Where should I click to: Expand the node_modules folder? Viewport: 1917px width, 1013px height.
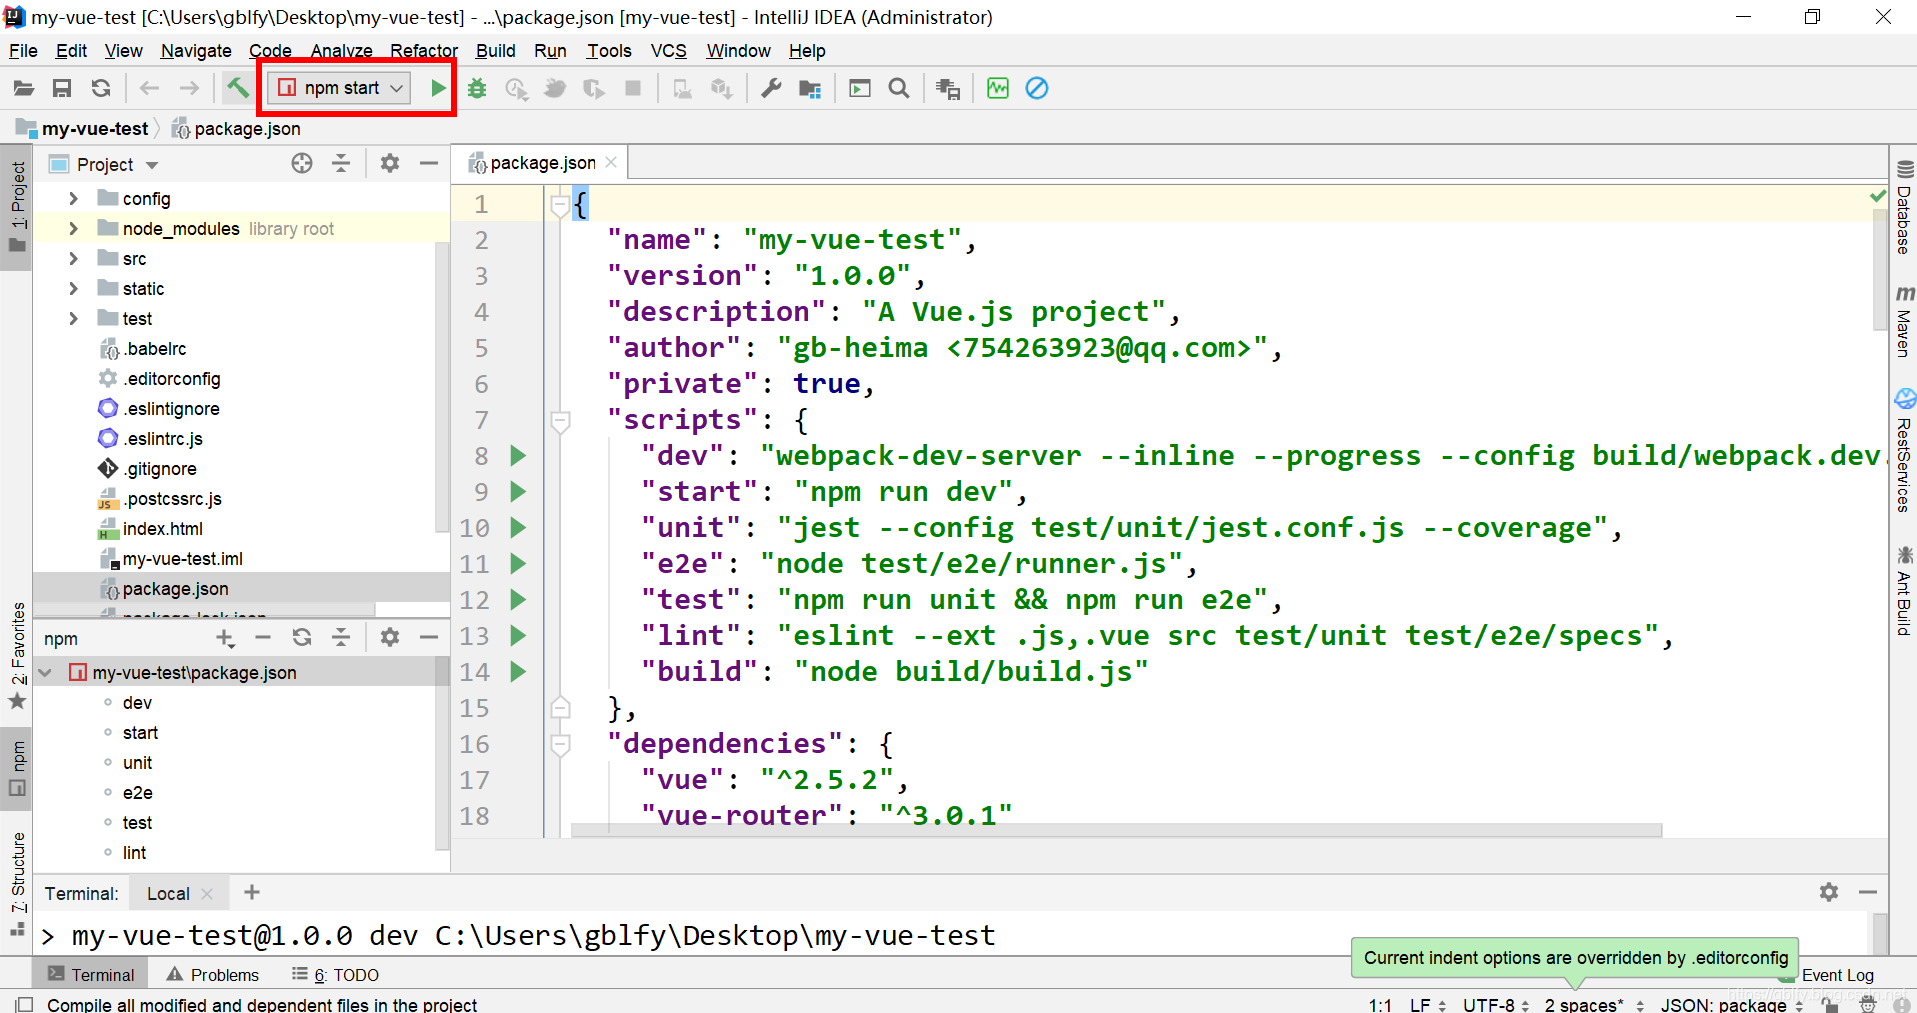click(73, 229)
